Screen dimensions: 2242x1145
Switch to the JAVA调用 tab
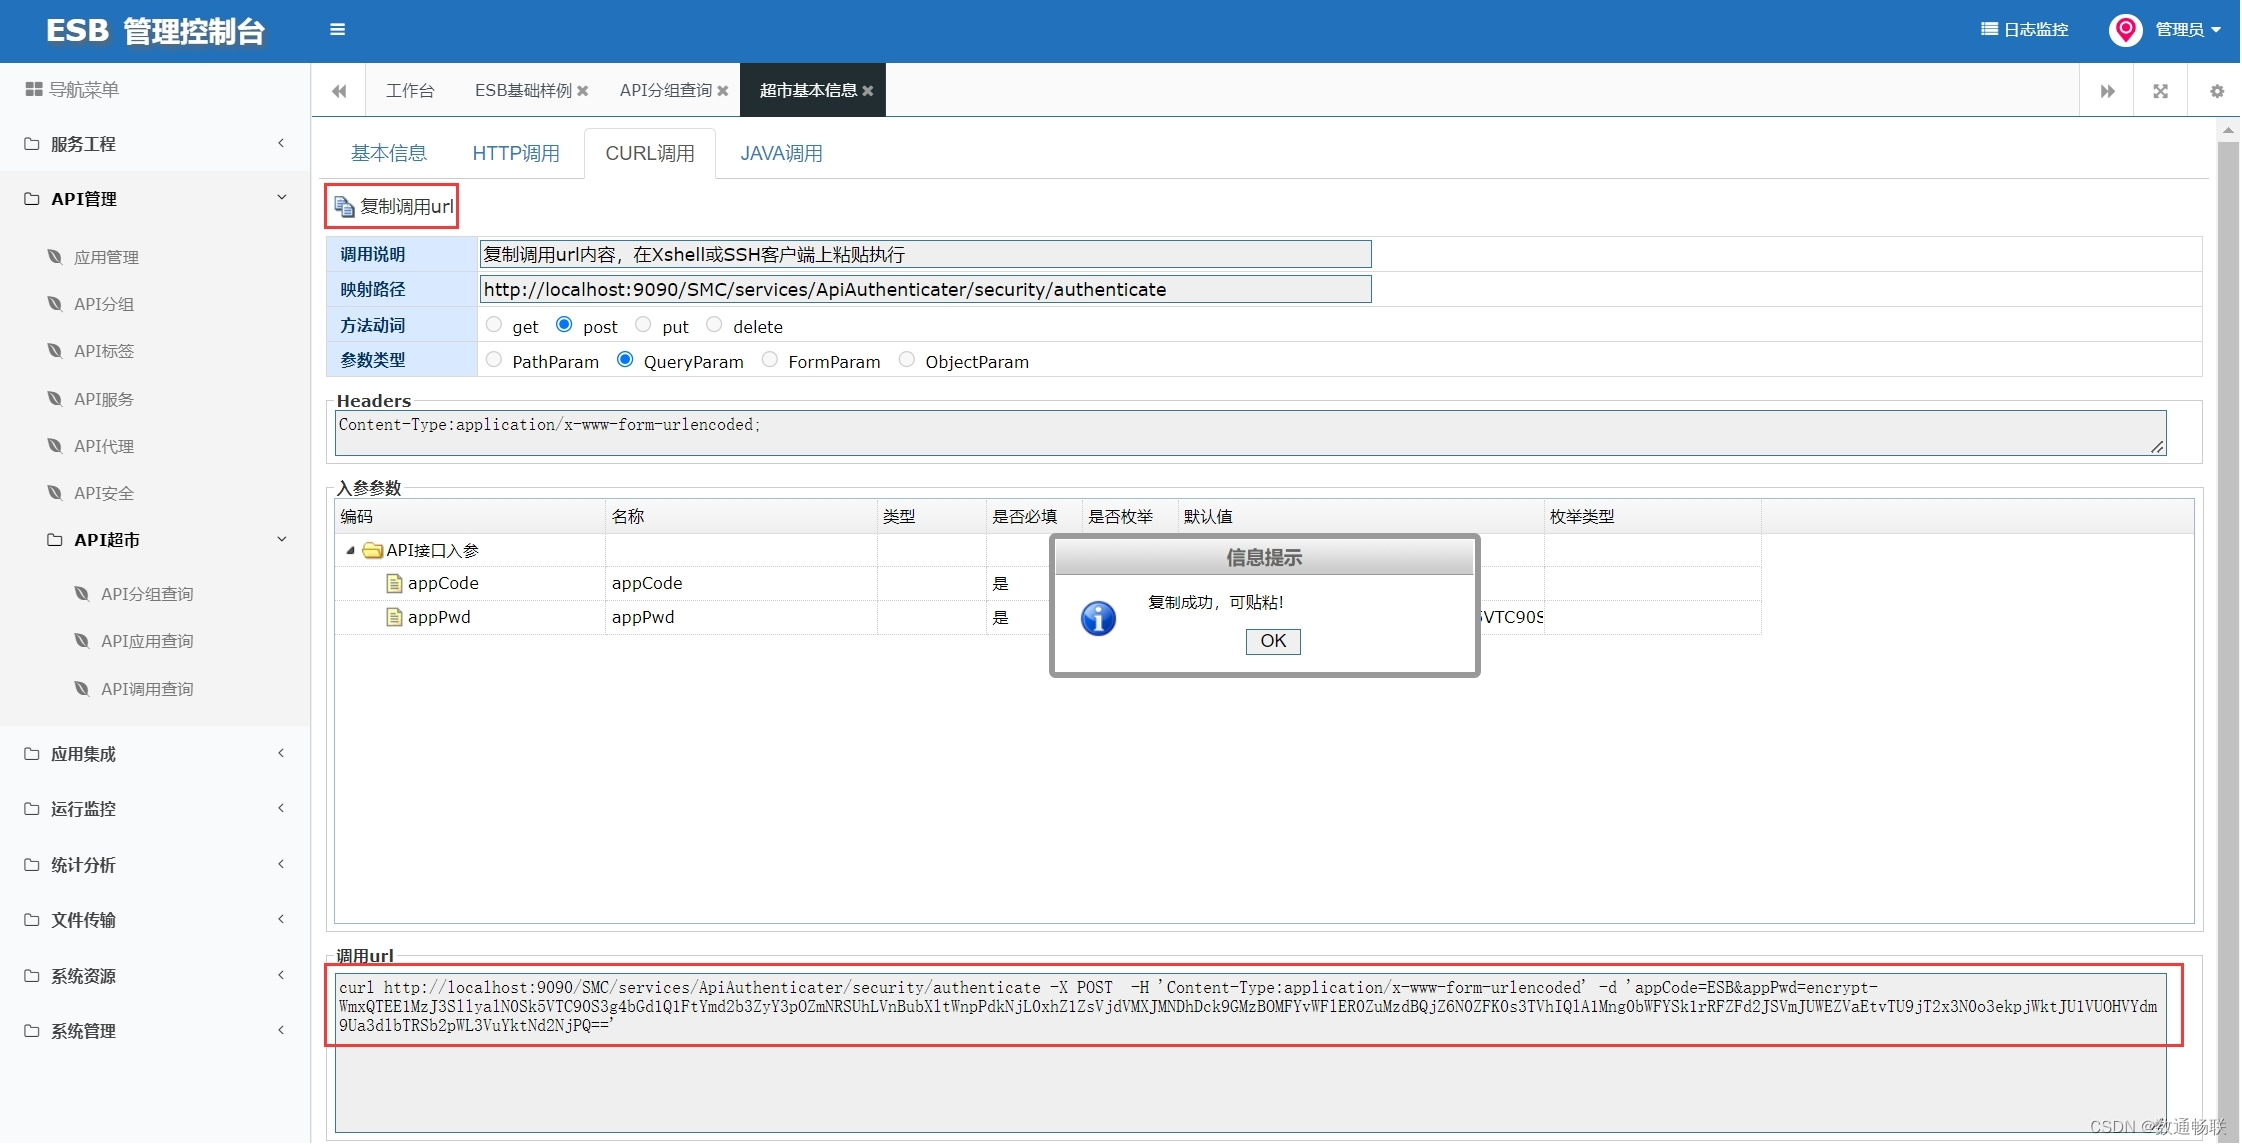coord(781,153)
